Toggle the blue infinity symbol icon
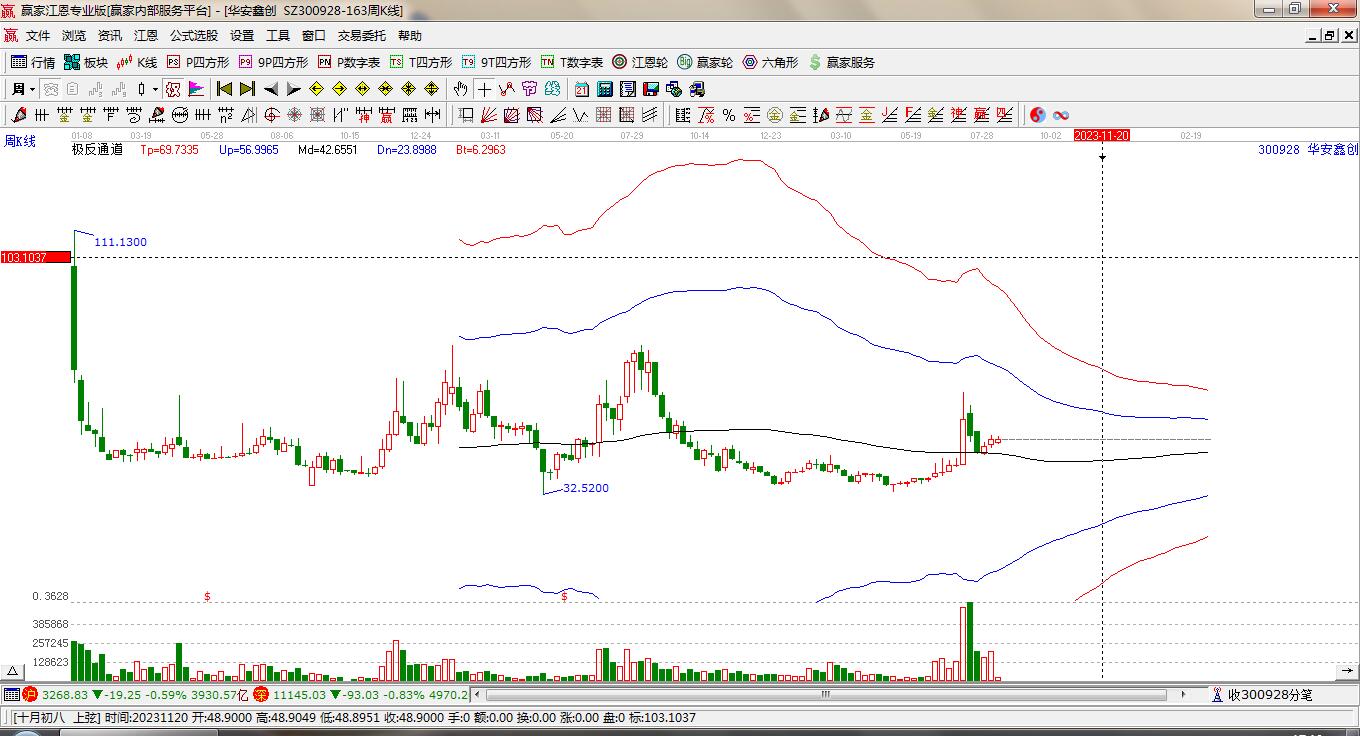 coord(1061,115)
